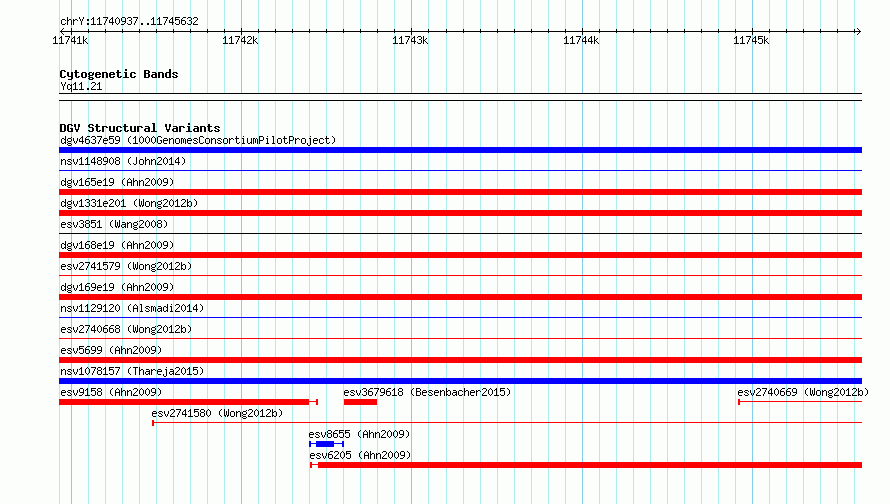Image resolution: width=890 pixels, height=504 pixels.
Task: Click the 11742k ruler tick label
Action: [240, 40]
